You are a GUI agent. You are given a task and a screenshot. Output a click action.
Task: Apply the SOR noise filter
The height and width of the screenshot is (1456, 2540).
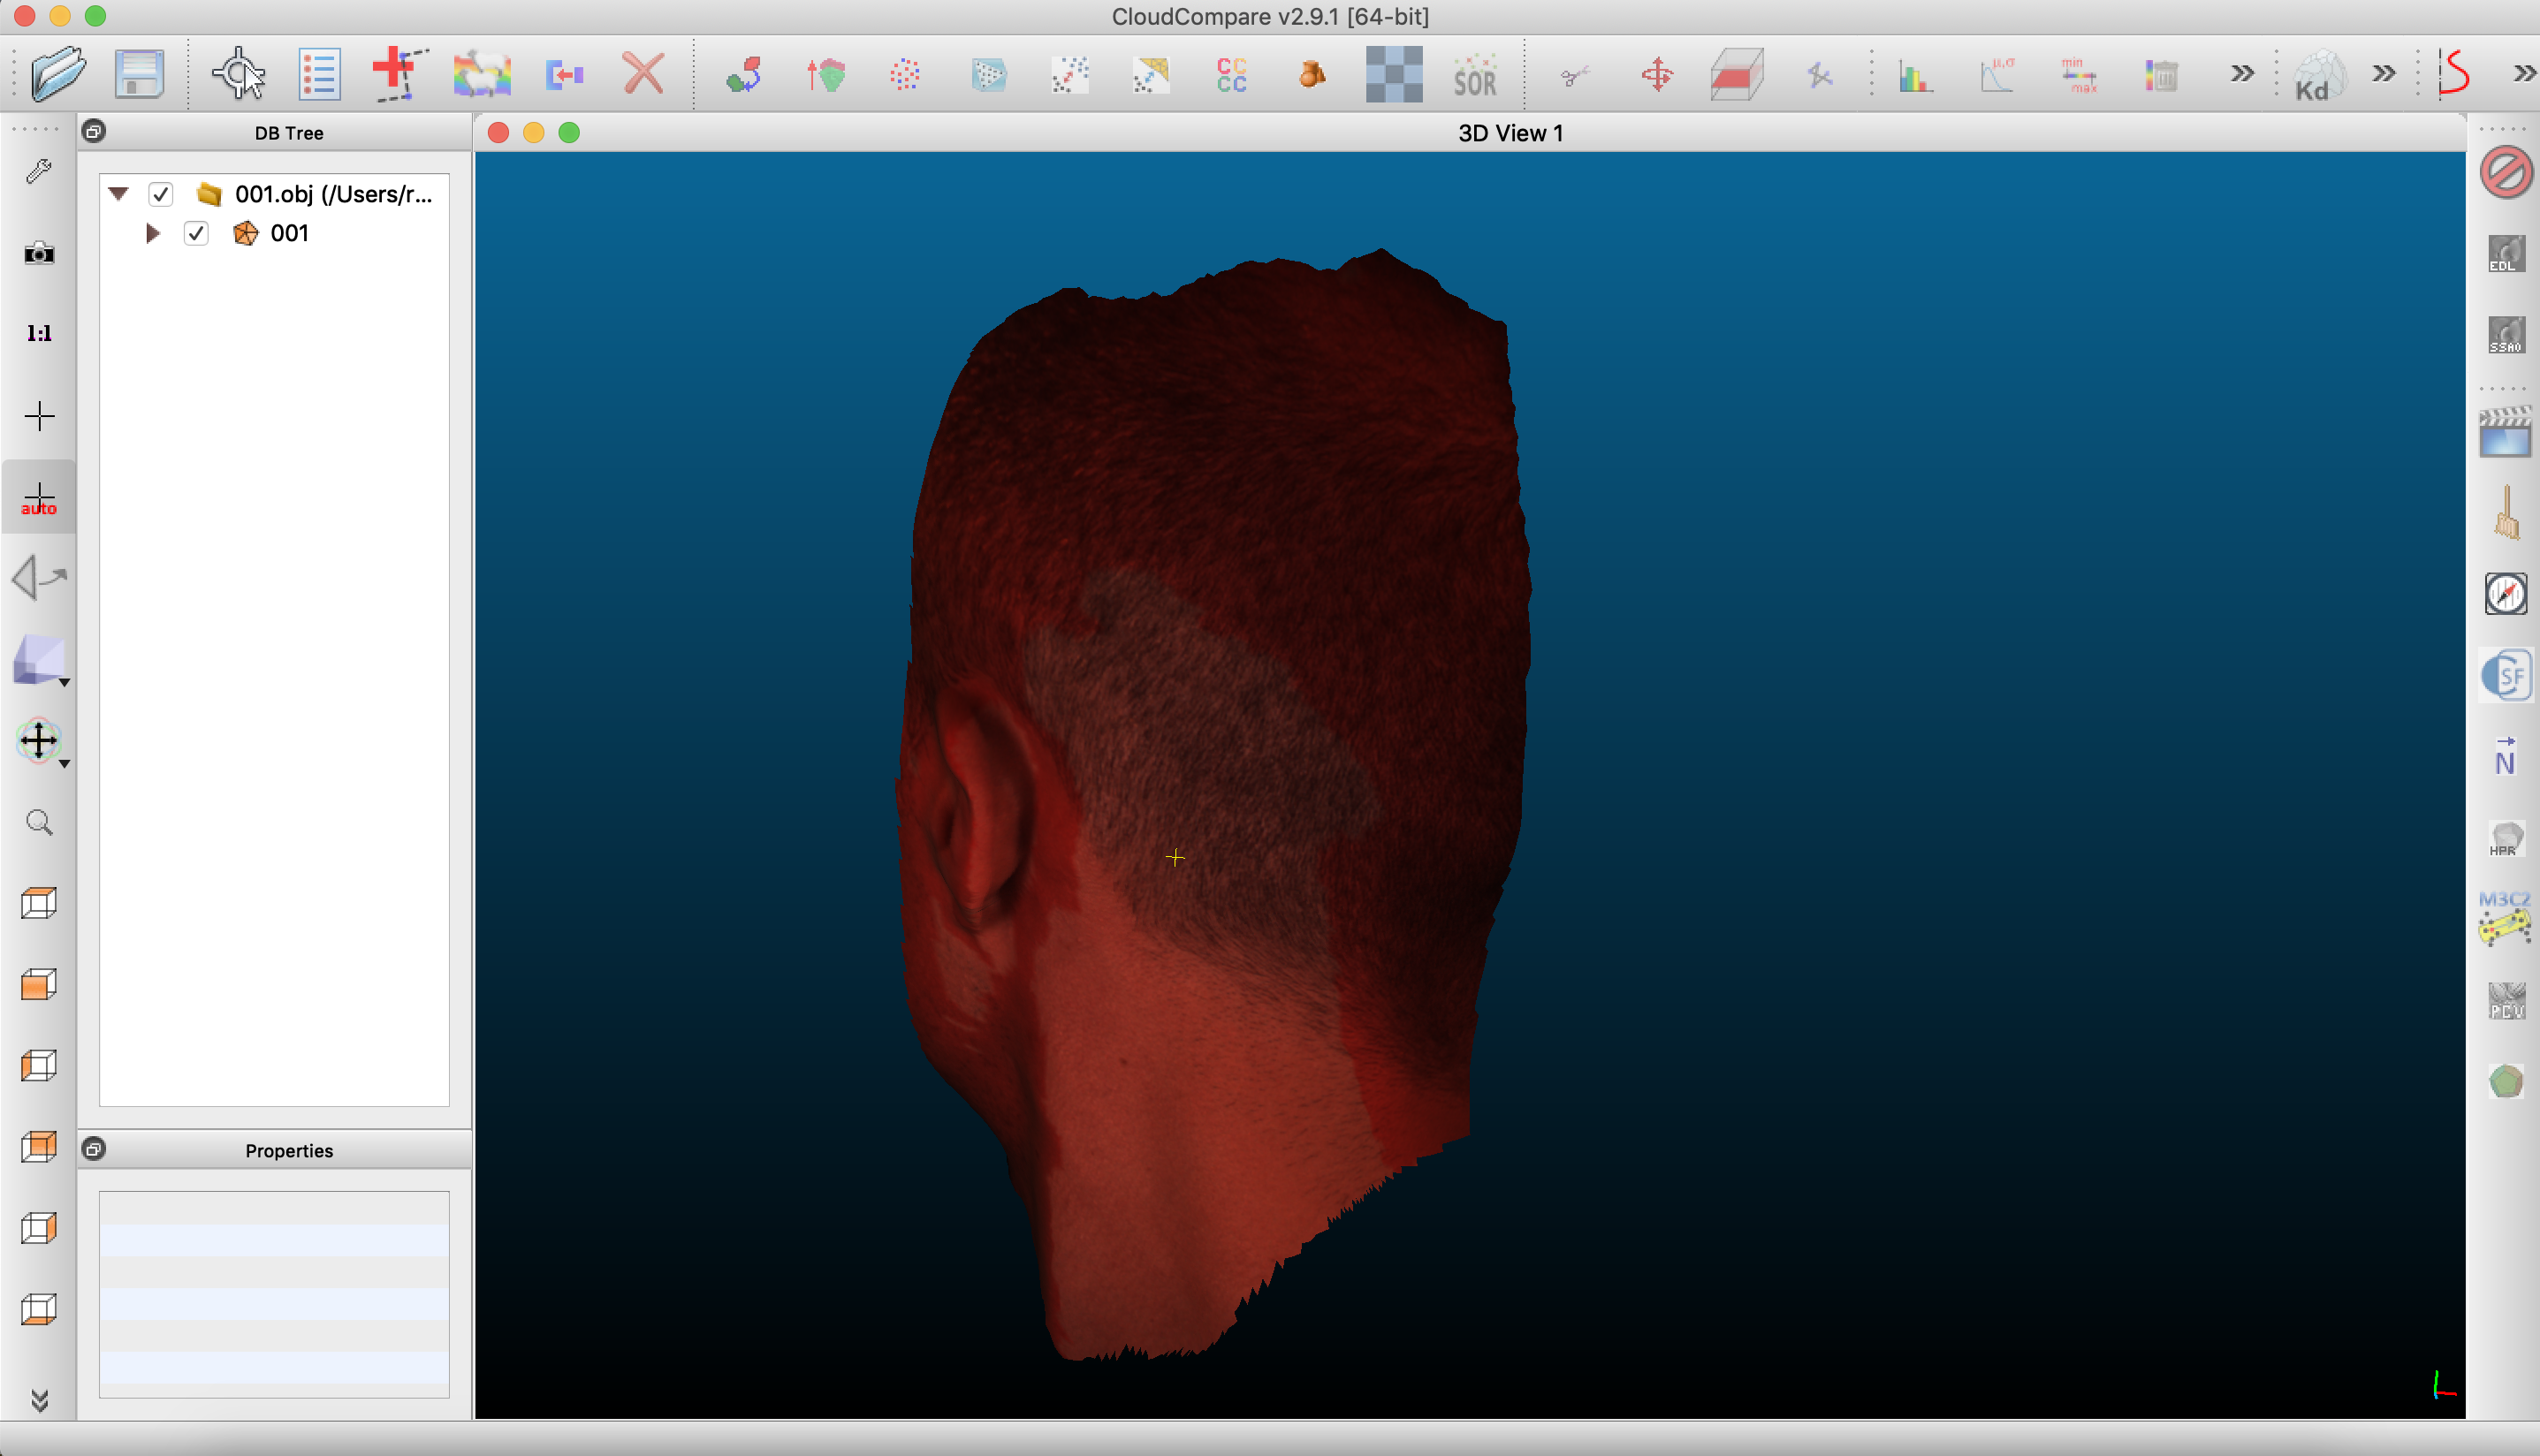1473,73
